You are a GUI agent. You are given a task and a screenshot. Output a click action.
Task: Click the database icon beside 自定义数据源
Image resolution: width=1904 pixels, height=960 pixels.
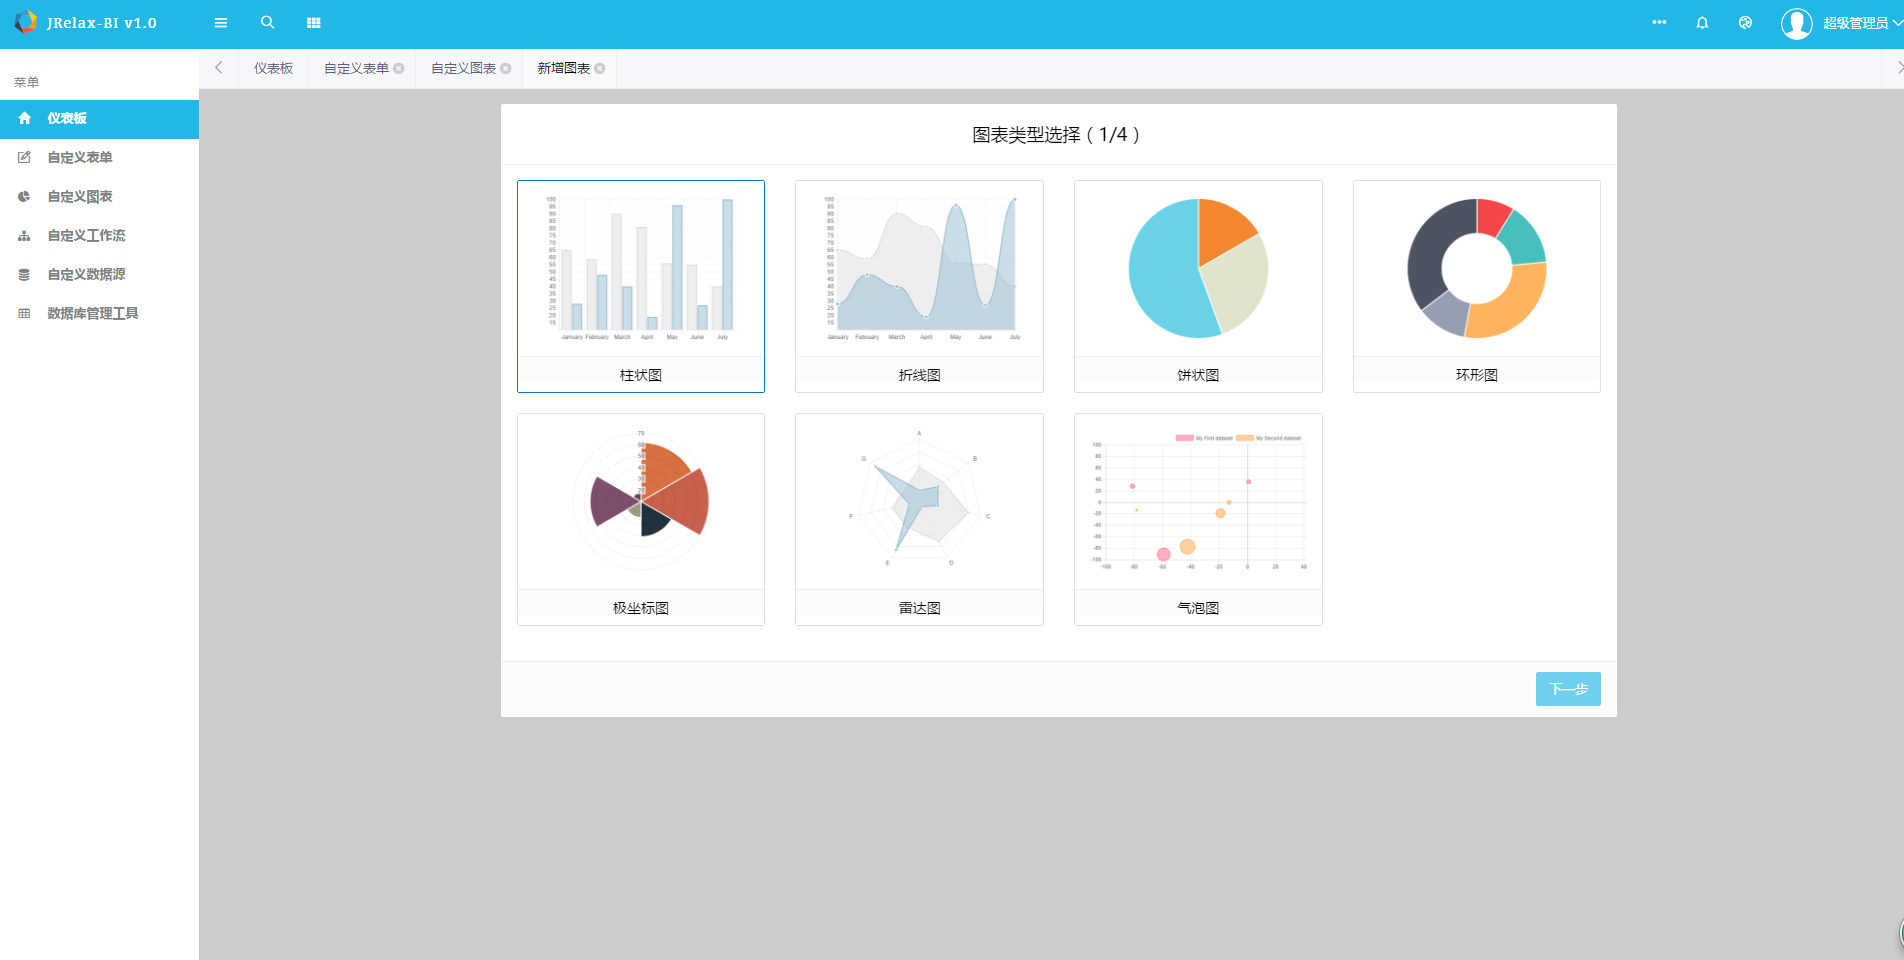coord(24,274)
